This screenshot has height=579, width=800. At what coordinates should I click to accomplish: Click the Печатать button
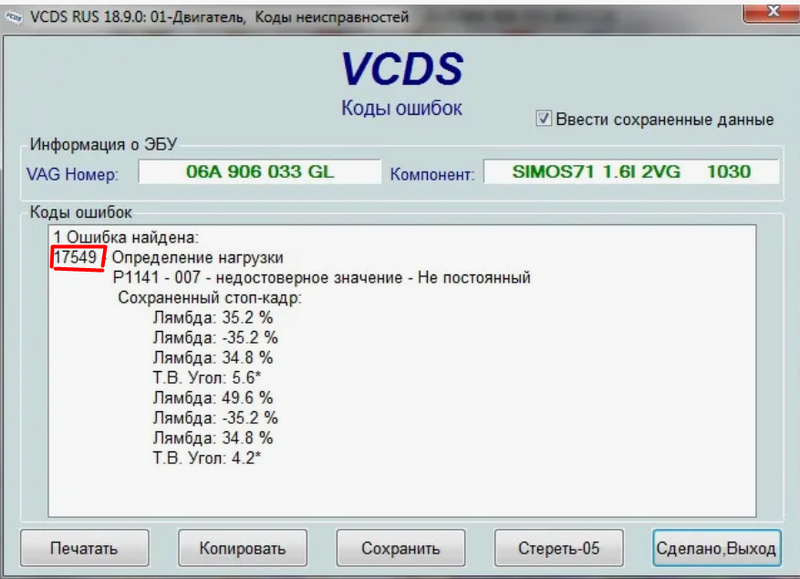pyautogui.click(x=85, y=548)
